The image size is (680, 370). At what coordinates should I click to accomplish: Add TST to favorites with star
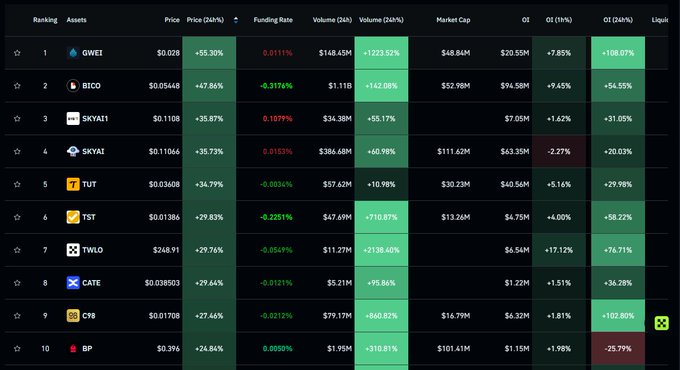pos(17,217)
